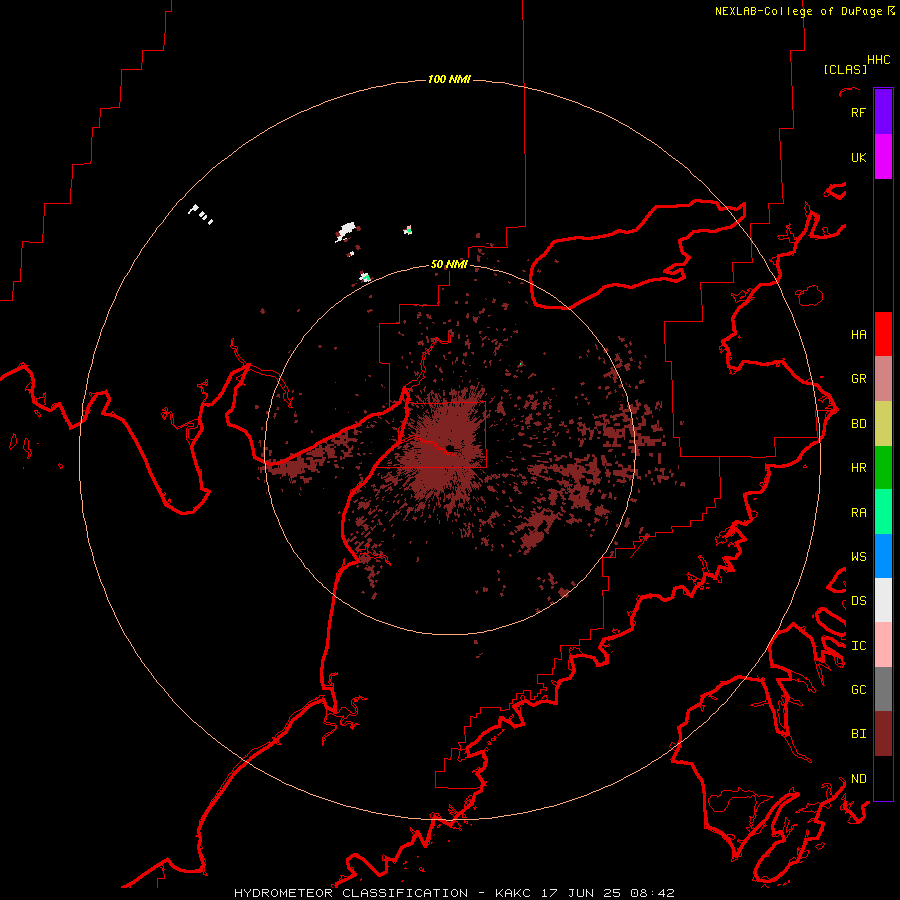Click the RF purple legend swatch
This screenshot has height=900, width=900.
click(883, 112)
